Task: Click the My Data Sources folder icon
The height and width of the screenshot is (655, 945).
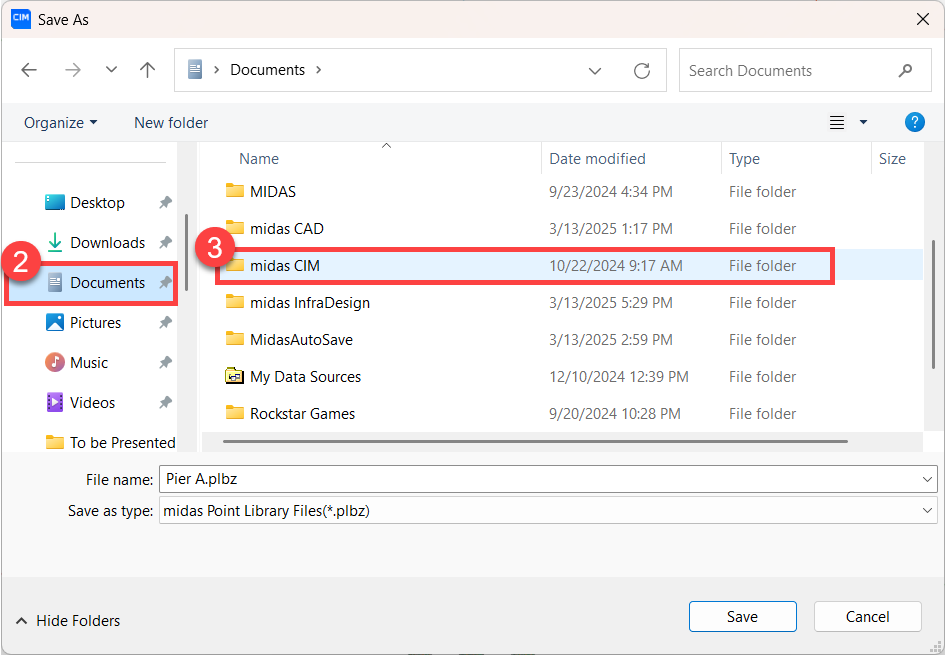Action: pyautogui.click(x=234, y=376)
